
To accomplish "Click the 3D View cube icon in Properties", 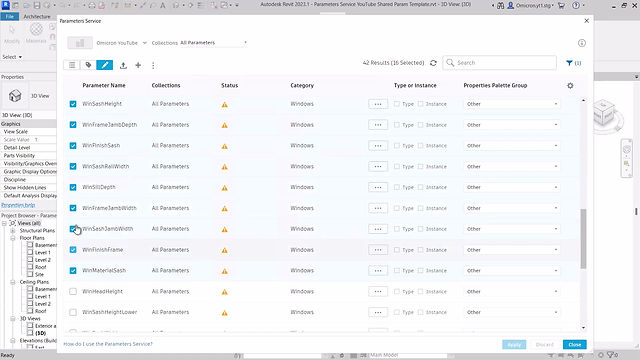I will point(15,96).
